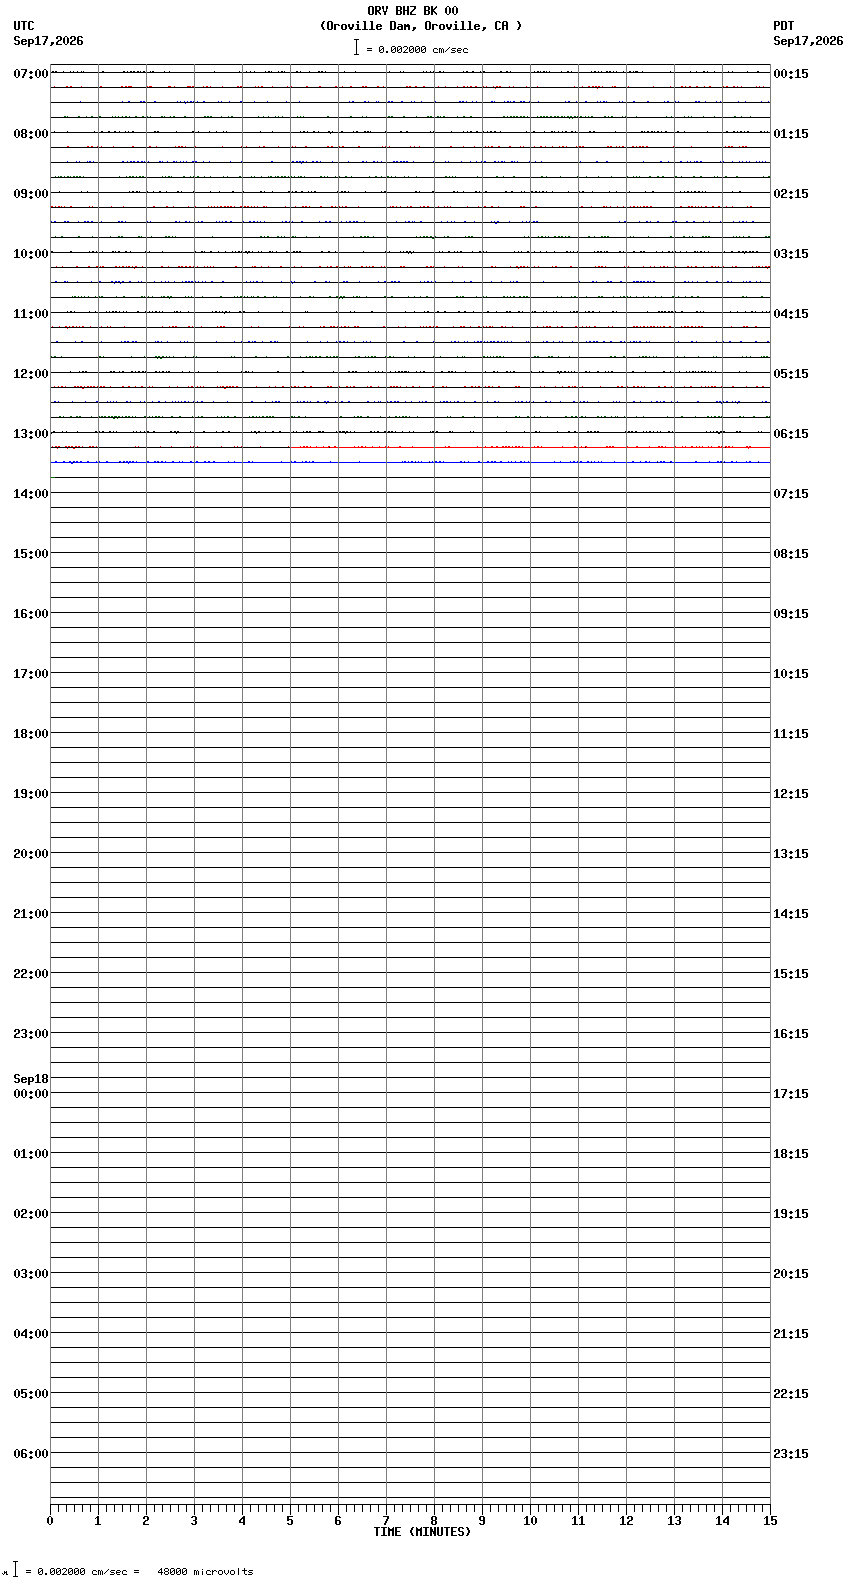The height and width of the screenshot is (1584, 850).
Task: Click the '11:15' PDT row label
Action: [x=791, y=734]
